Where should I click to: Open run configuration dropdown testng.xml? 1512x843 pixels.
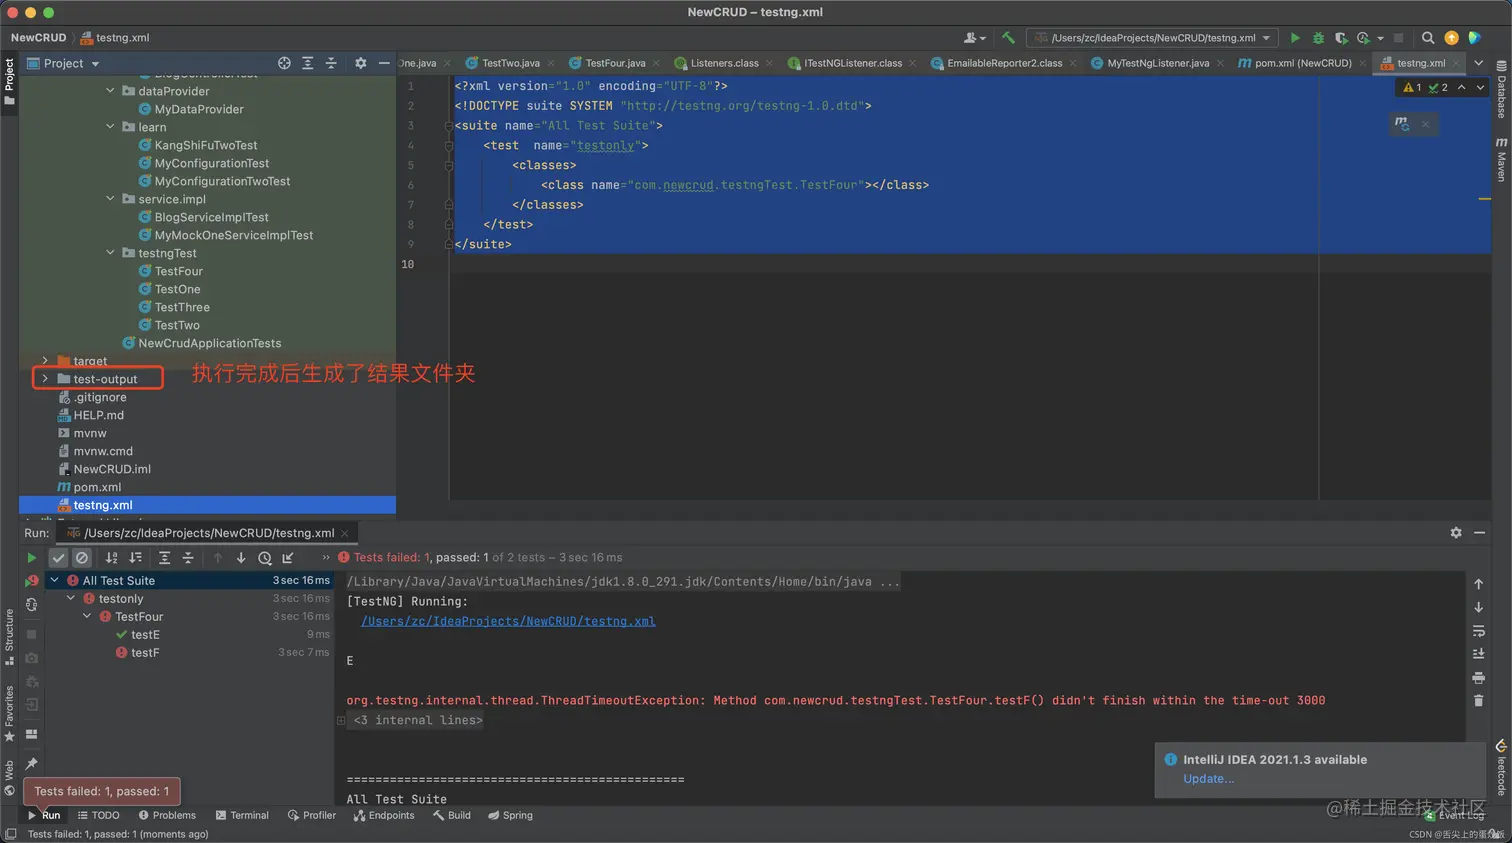pyautogui.click(x=1153, y=38)
